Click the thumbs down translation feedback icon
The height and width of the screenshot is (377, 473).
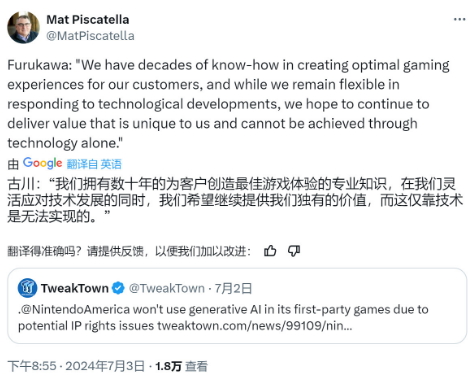pos(294,251)
